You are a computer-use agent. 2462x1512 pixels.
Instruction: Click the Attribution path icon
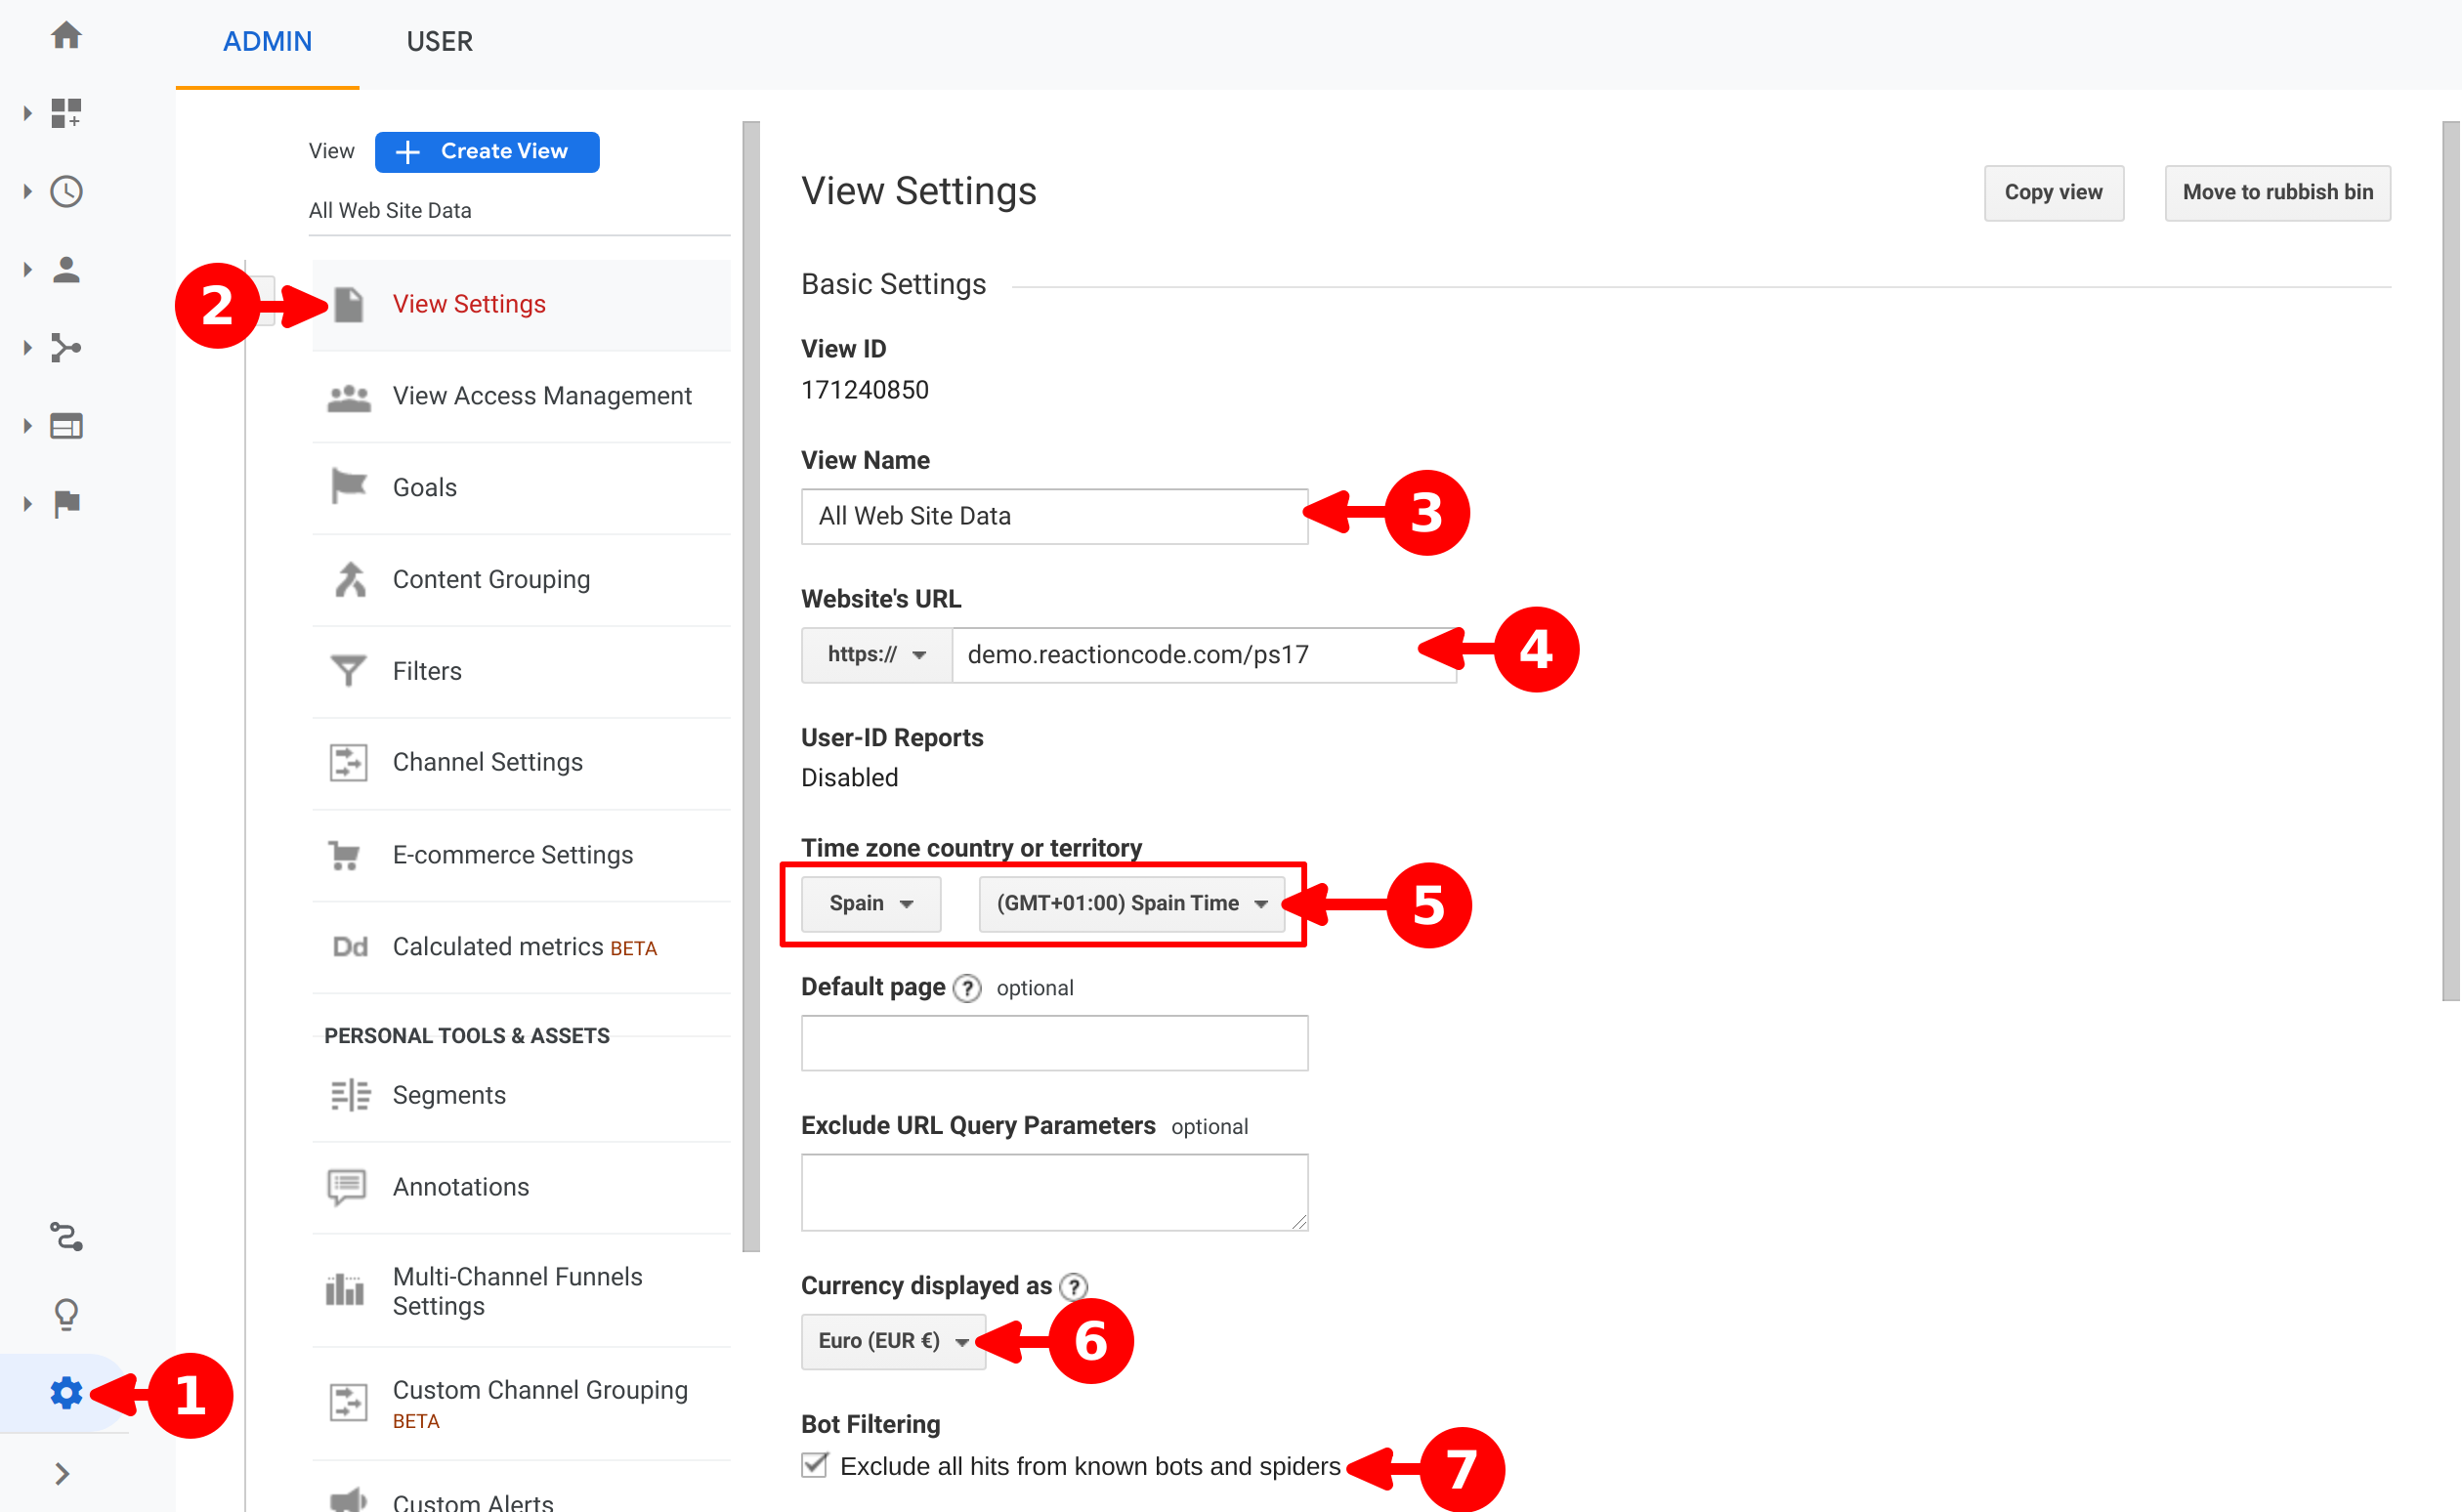(x=66, y=1237)
